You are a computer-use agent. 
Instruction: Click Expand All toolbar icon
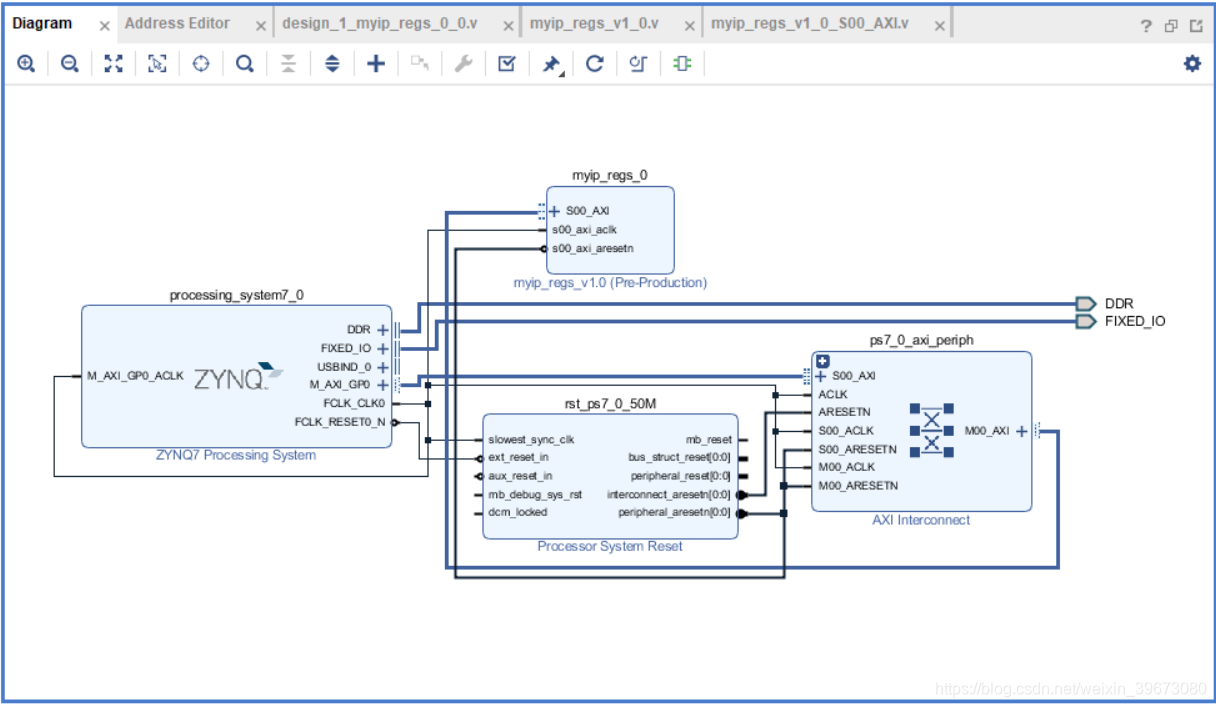click(332, 64)
